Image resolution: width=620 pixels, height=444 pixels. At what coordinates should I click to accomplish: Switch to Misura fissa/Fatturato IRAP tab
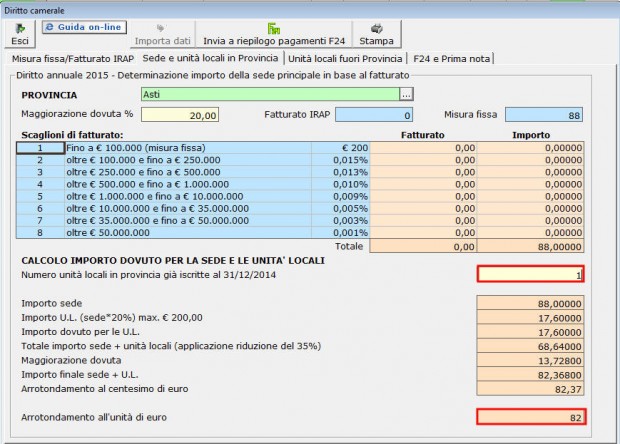(73, 59)
